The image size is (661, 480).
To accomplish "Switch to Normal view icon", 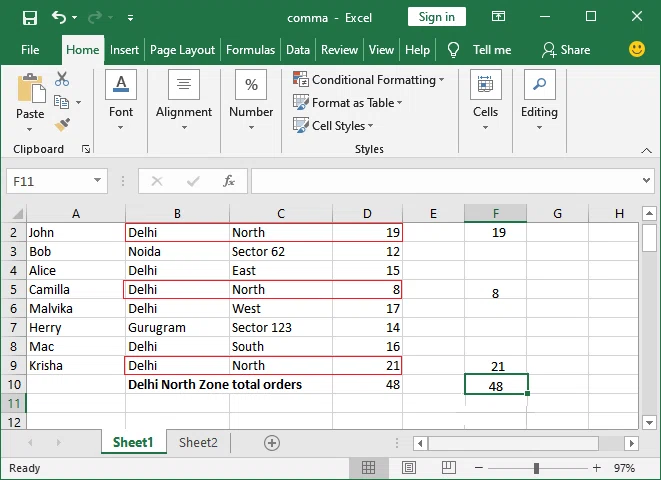I will tap(368, 467).
